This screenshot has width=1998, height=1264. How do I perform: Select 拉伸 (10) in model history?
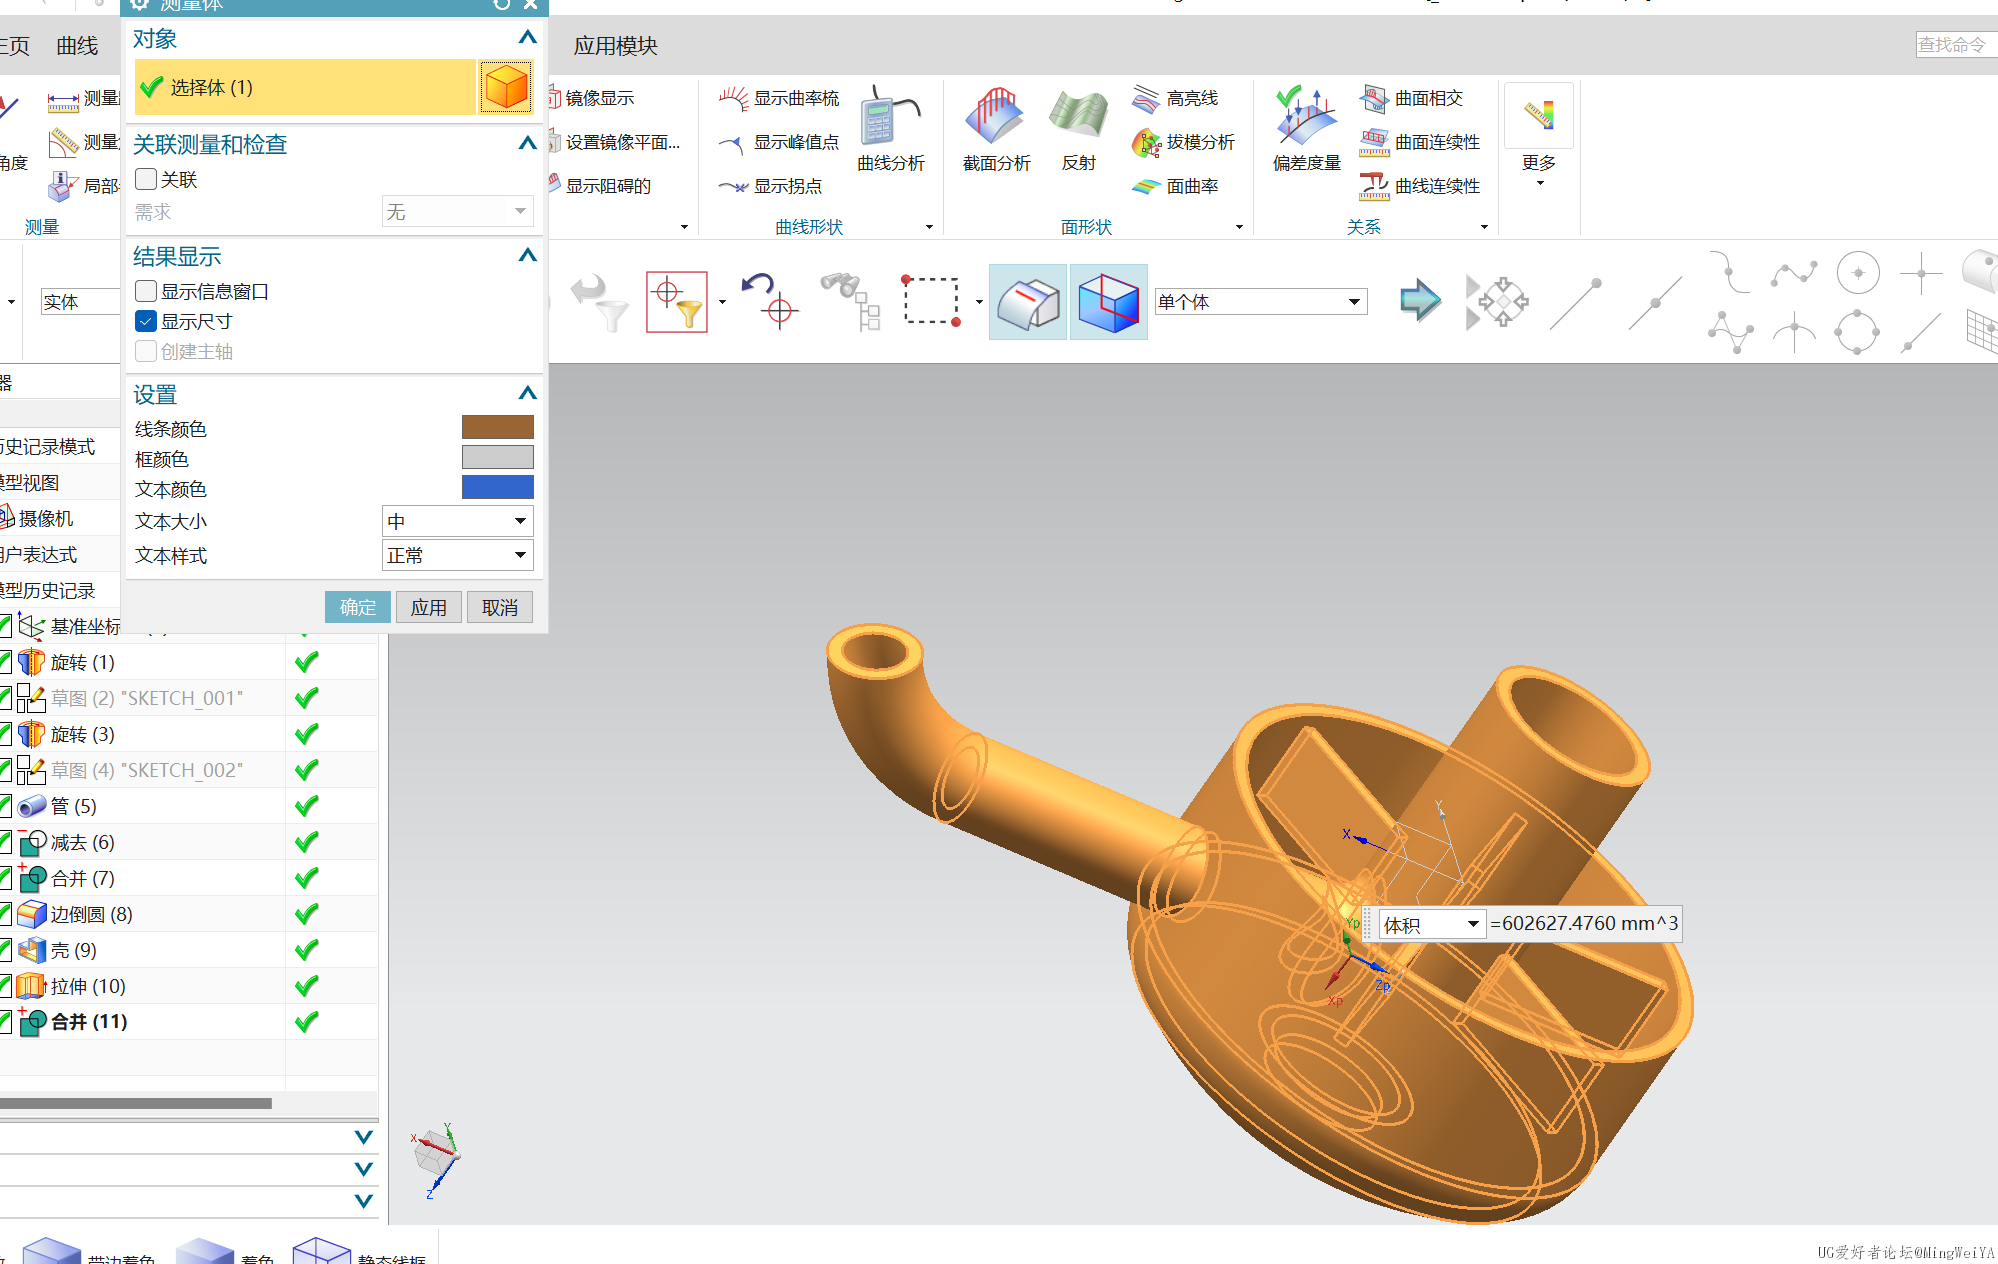(x=88, y=986)
